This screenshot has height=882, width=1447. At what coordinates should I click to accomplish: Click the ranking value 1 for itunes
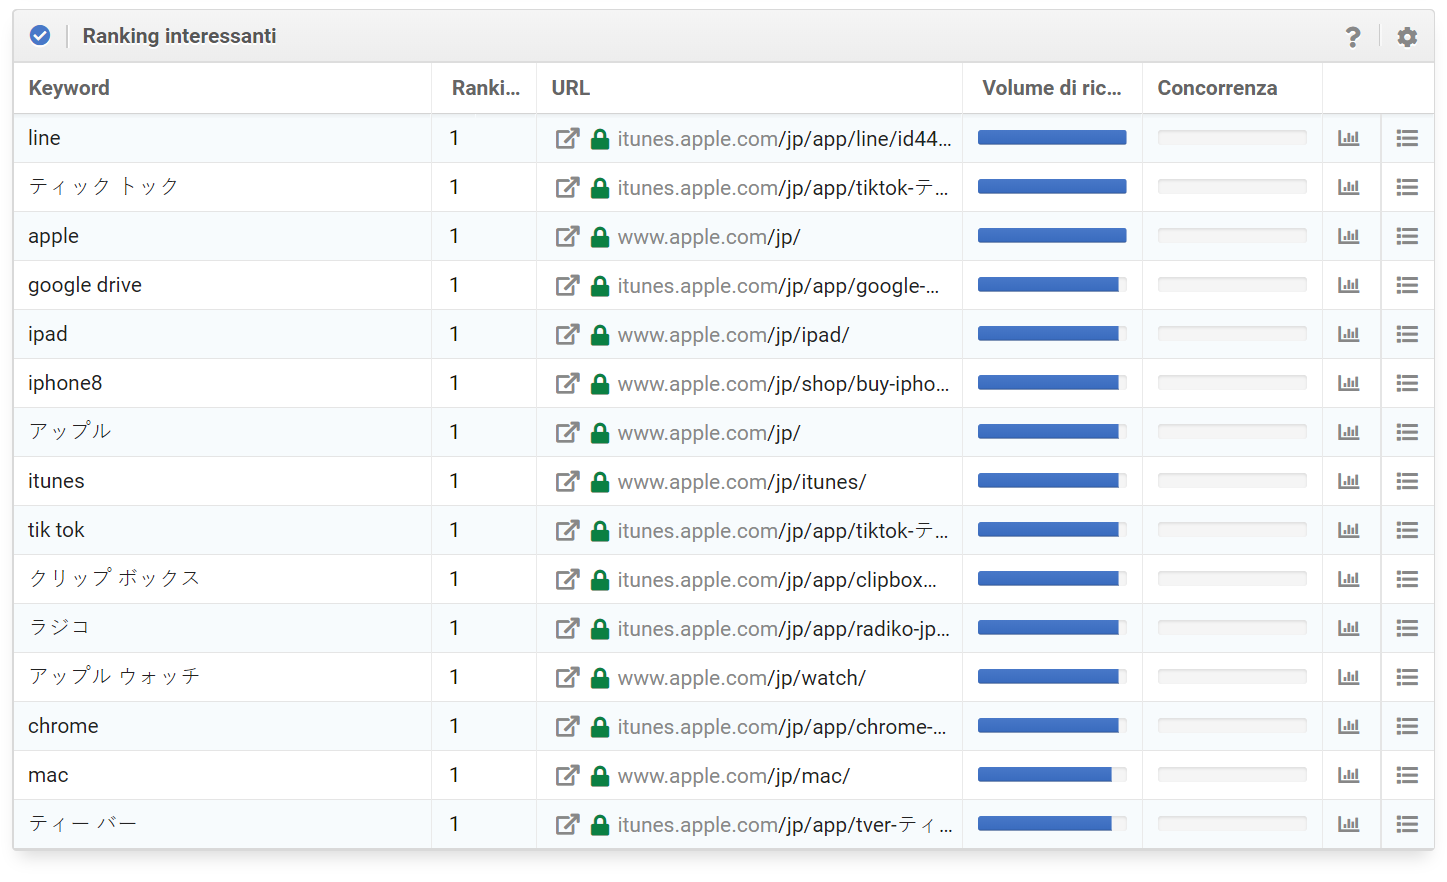(455, 481)
